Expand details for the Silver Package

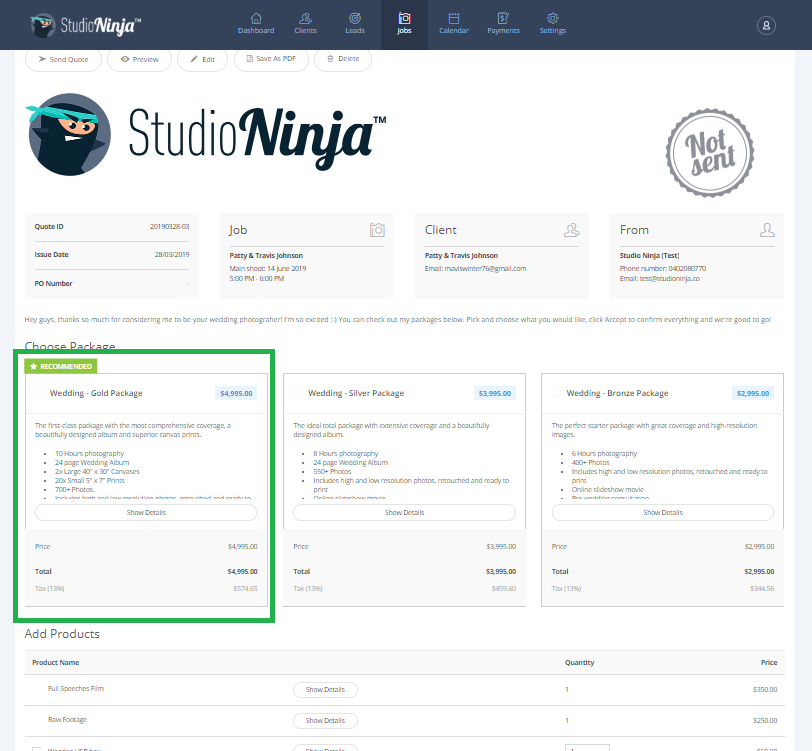(404, 512)
